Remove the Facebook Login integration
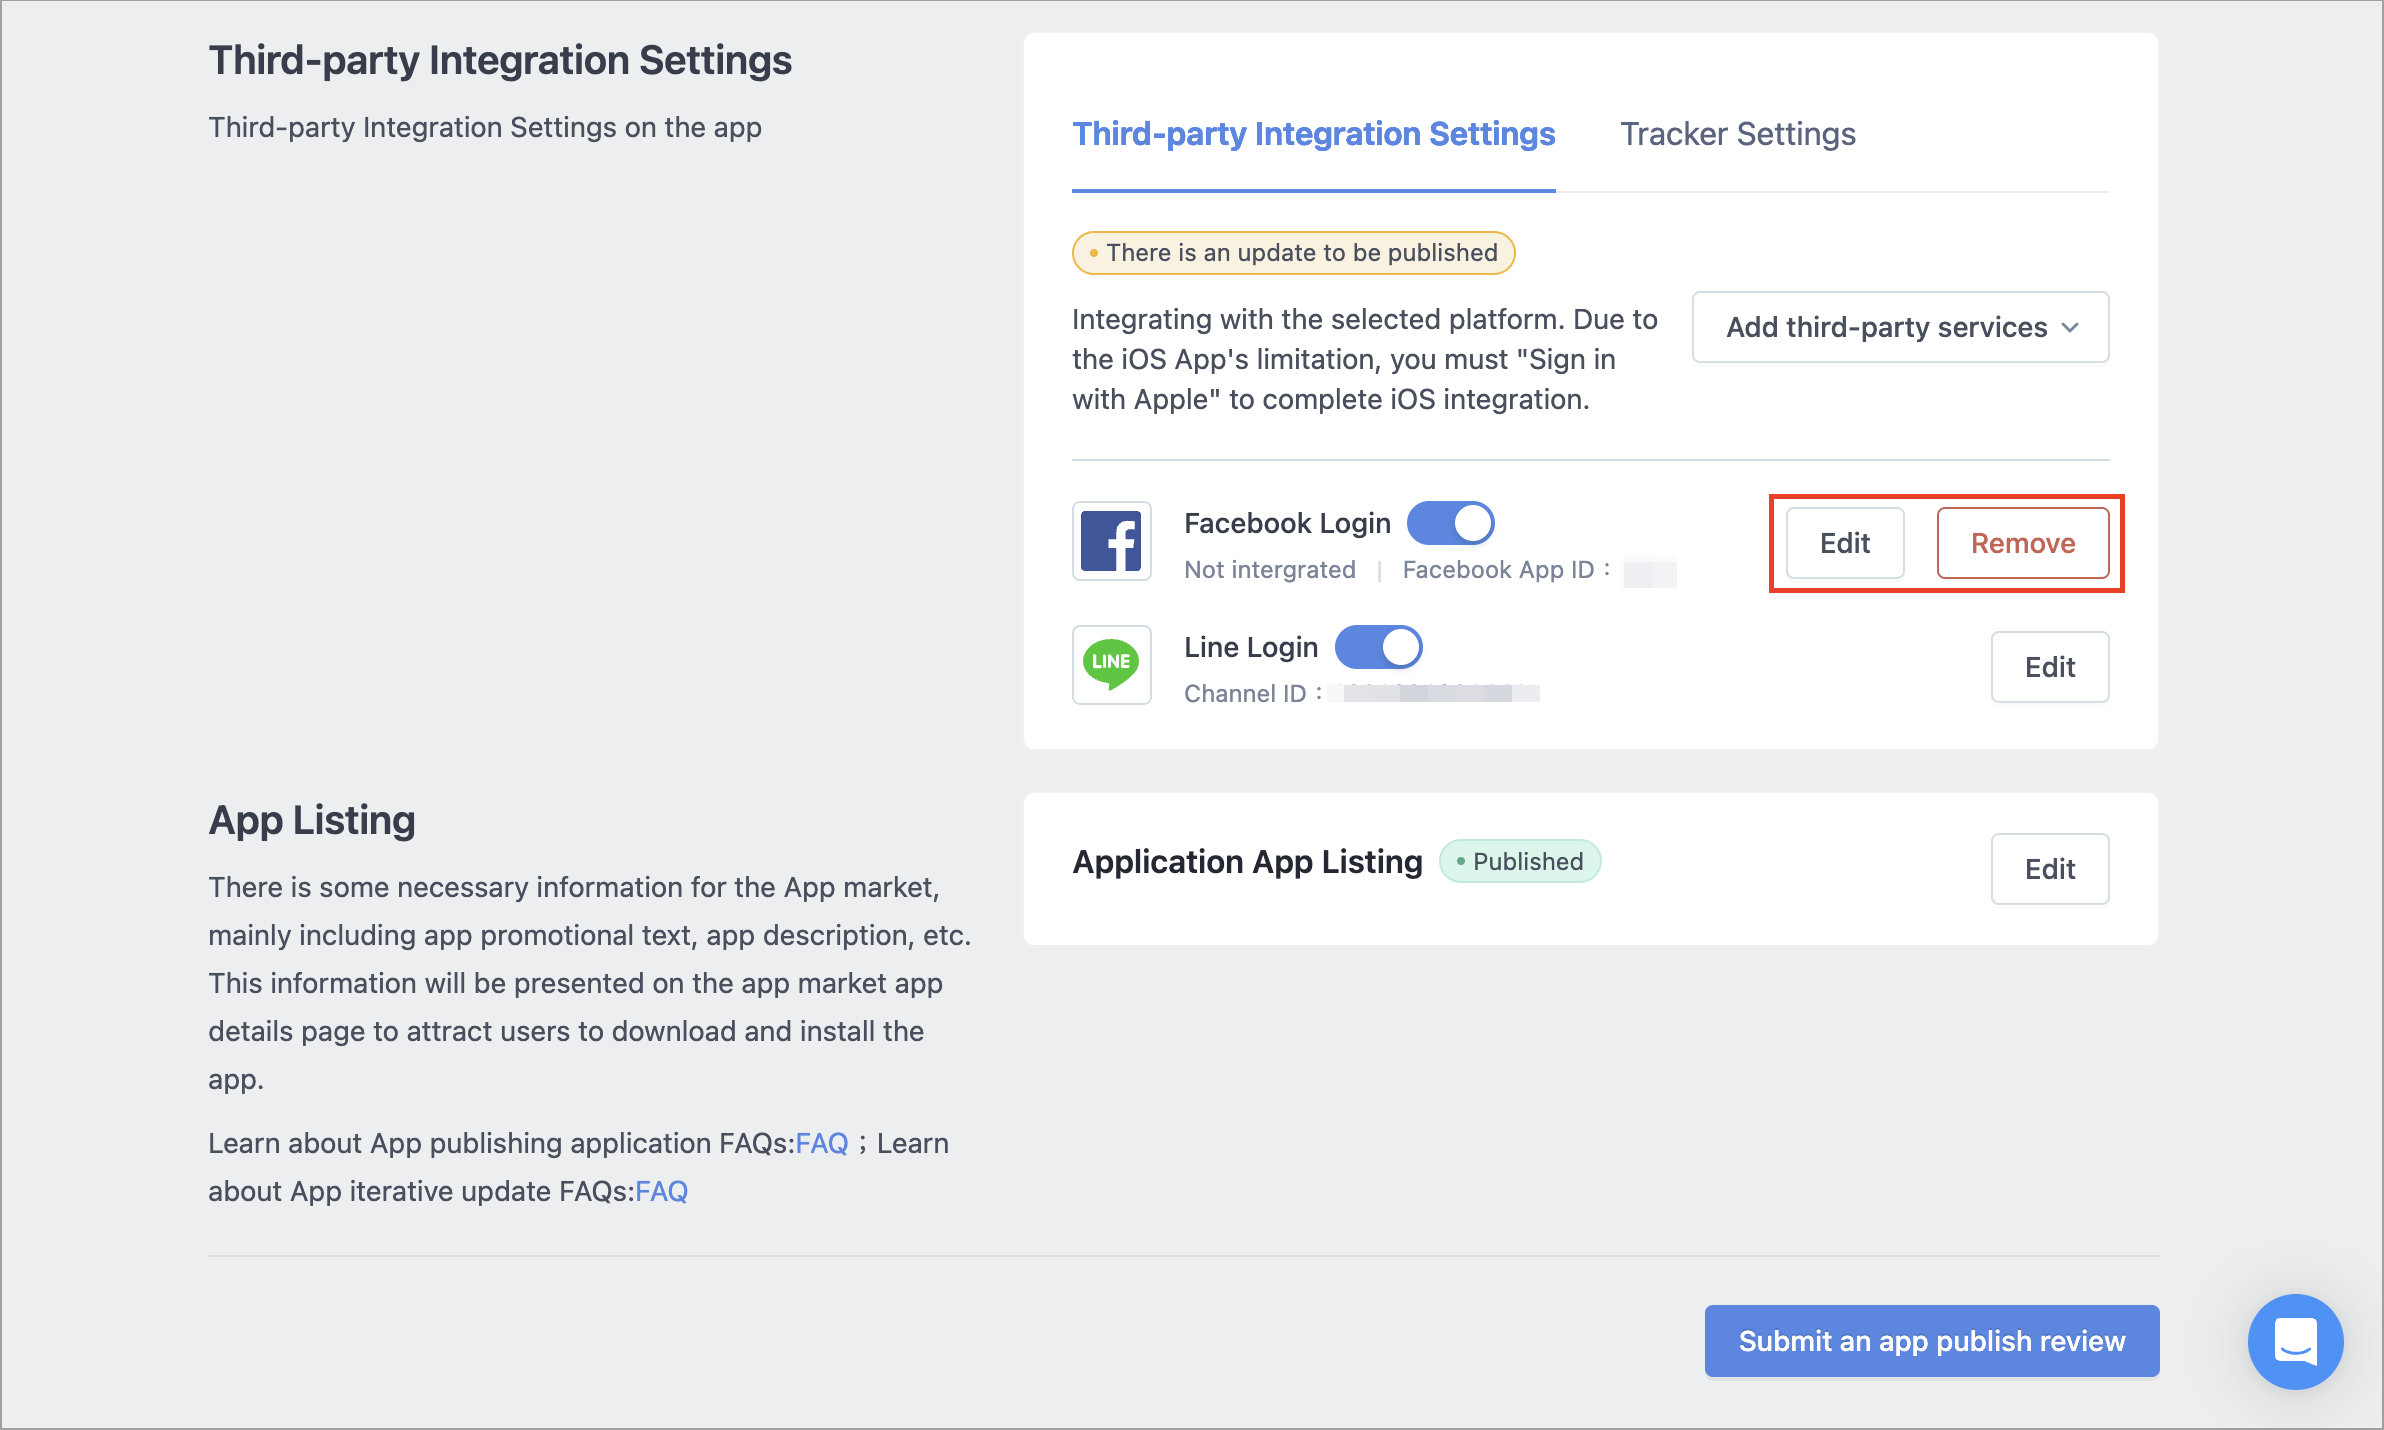 click(x=2022, y=543)
